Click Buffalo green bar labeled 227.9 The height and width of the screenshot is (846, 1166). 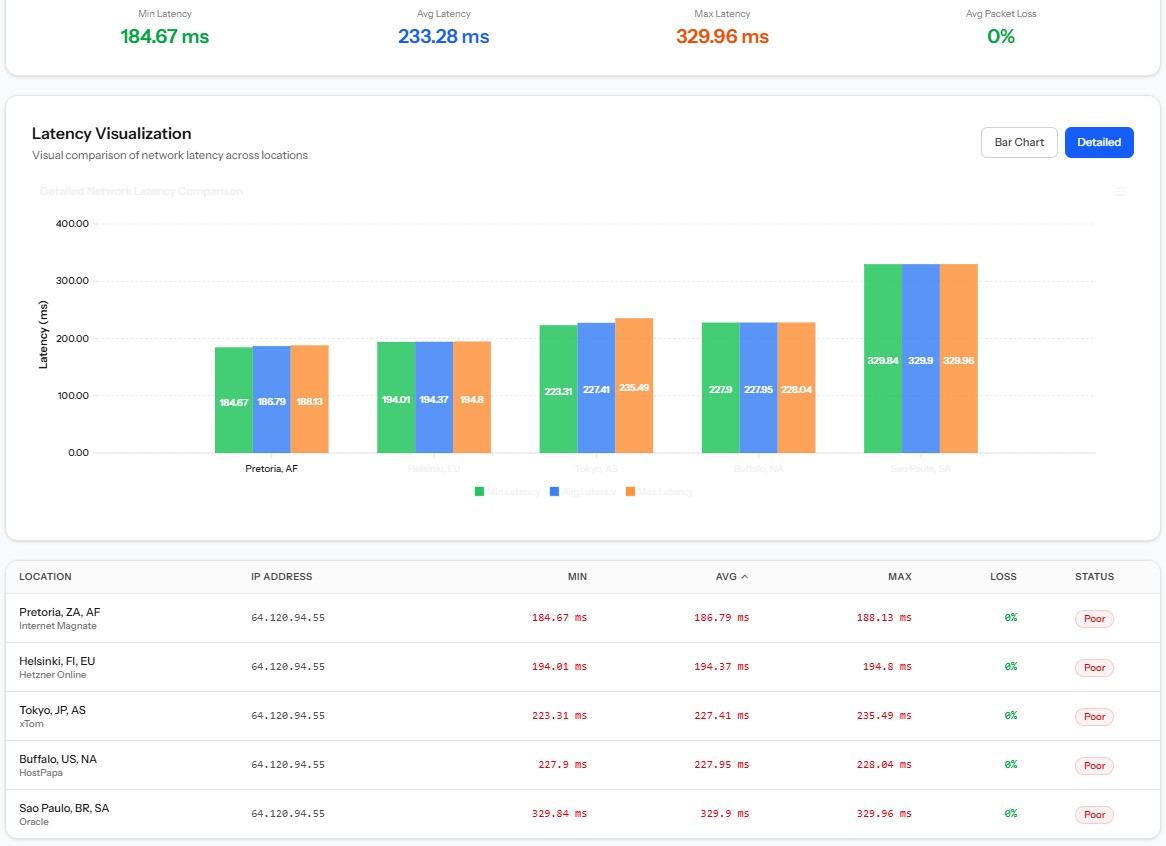pyautogui.click(x=721, y=387)
